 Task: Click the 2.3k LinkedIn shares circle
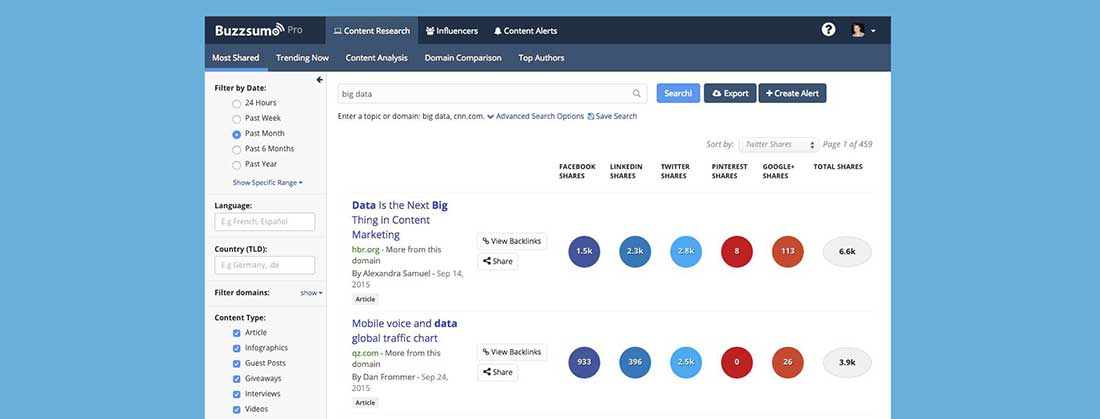click(635, 251)
